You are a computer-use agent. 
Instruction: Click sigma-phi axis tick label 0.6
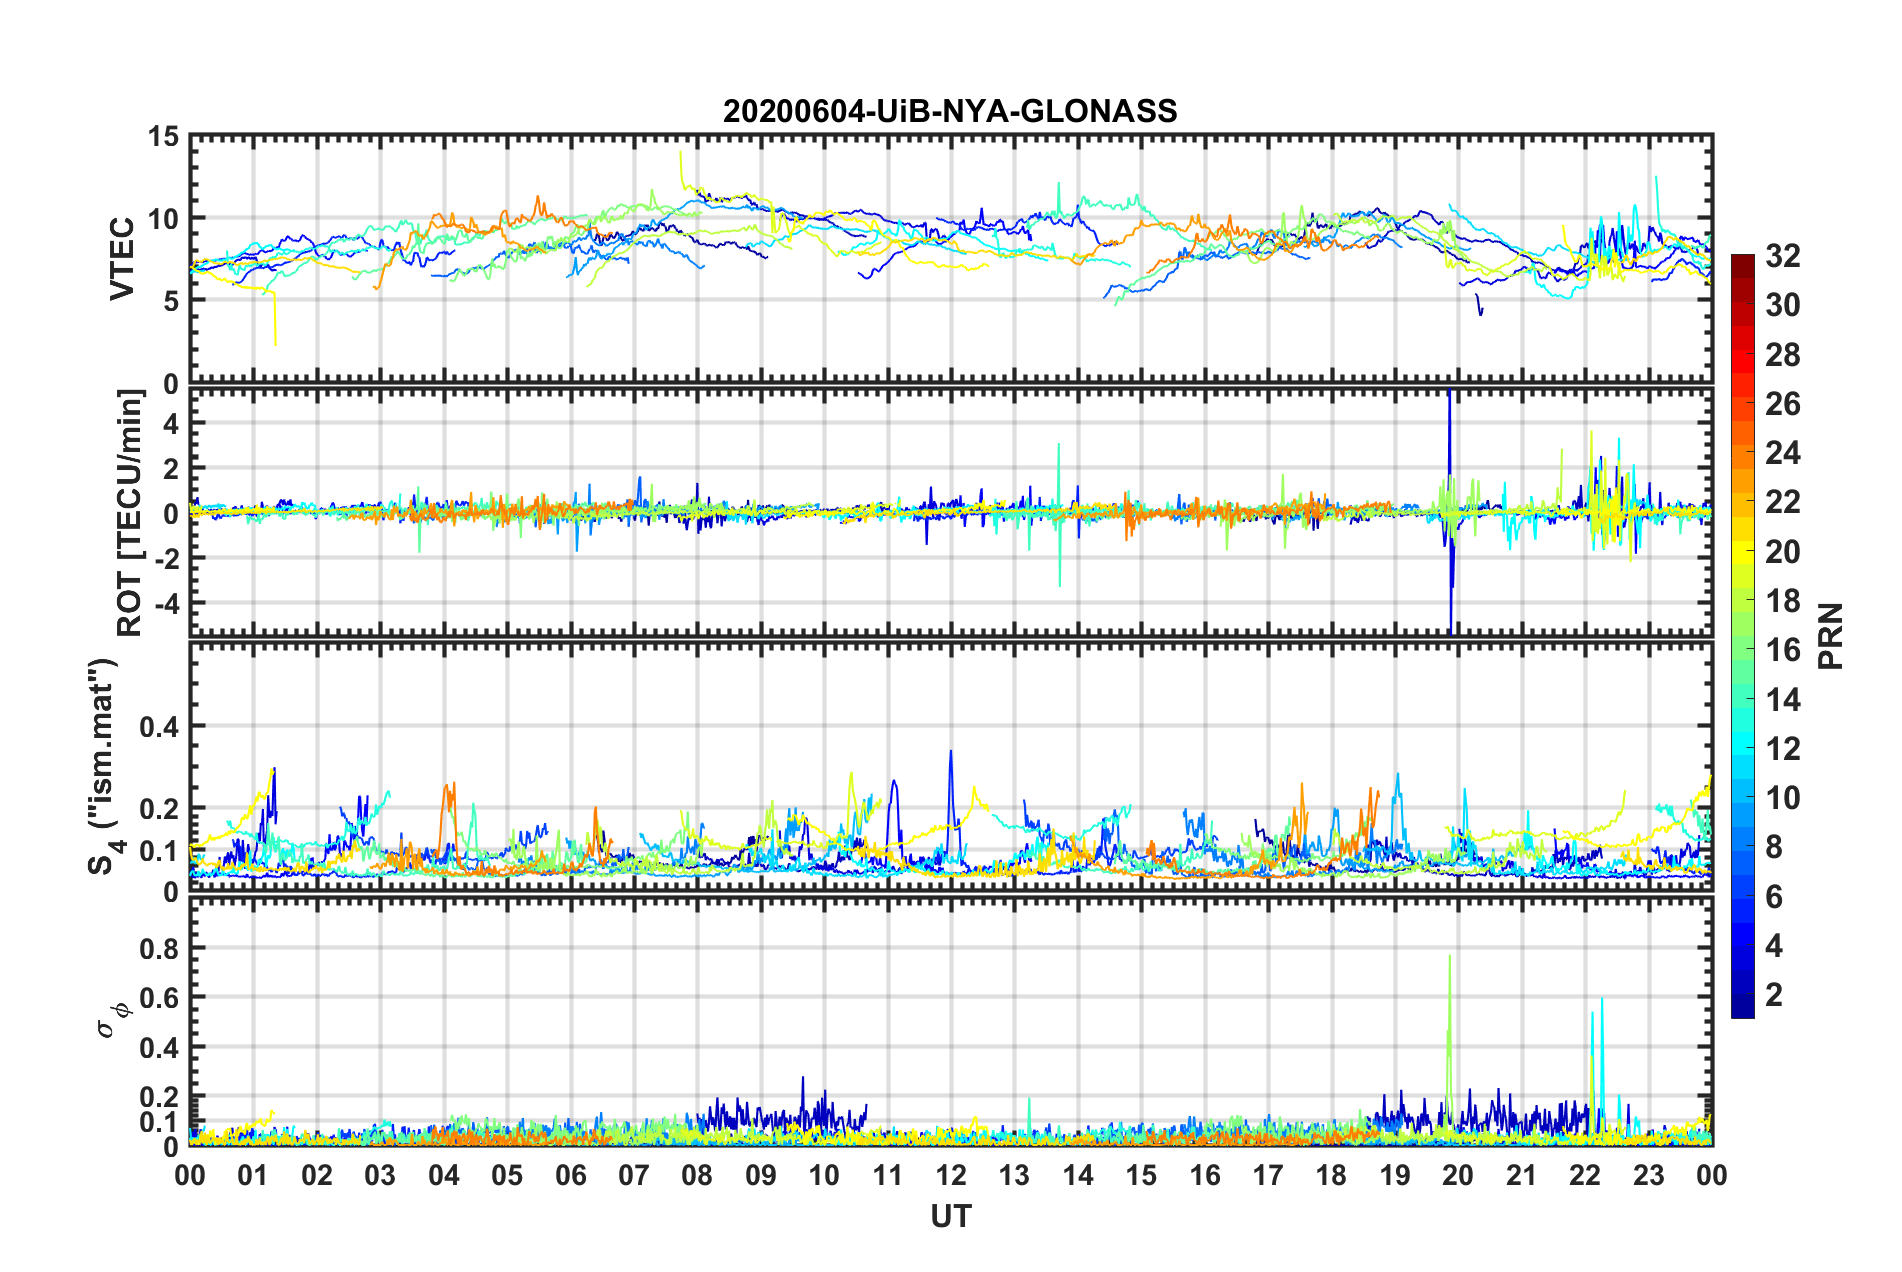click(160, 998)
